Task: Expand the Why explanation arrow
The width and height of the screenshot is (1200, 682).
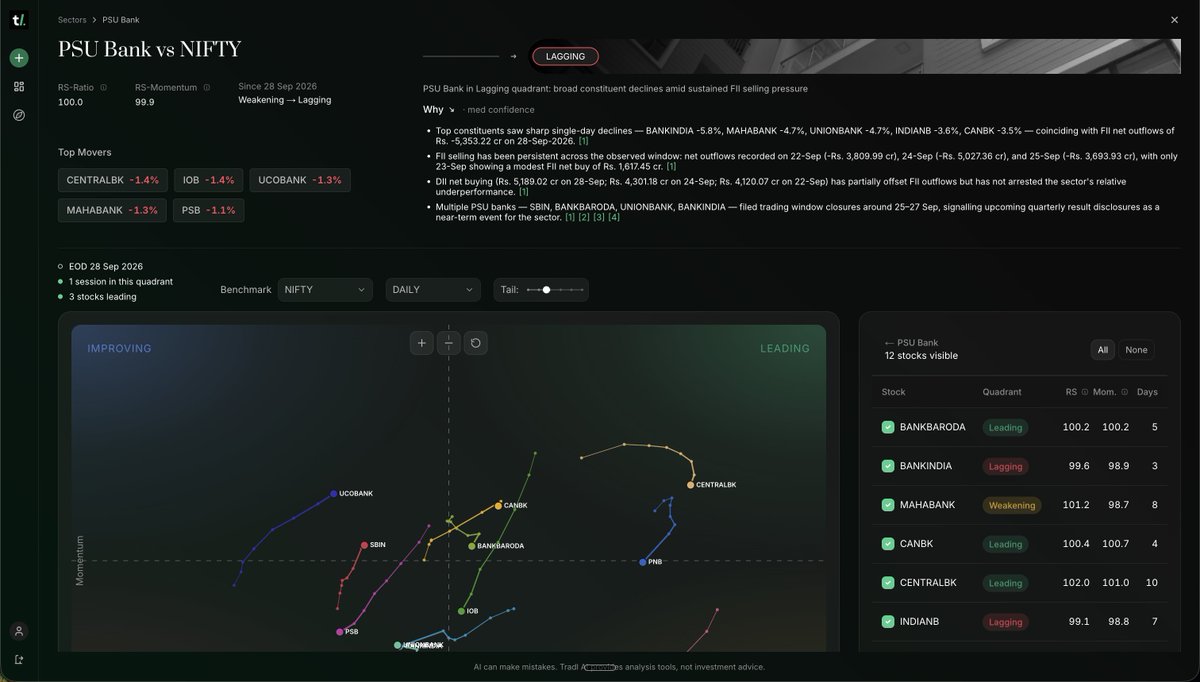Action: point(452,110)
